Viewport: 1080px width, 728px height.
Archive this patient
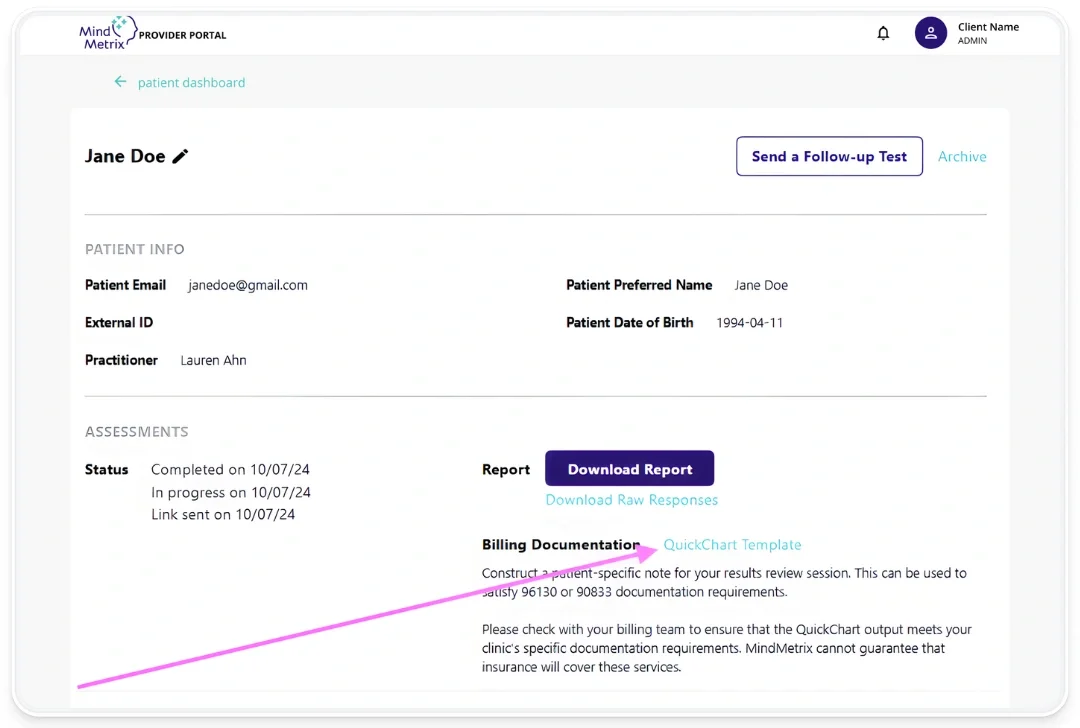point(962,157)
